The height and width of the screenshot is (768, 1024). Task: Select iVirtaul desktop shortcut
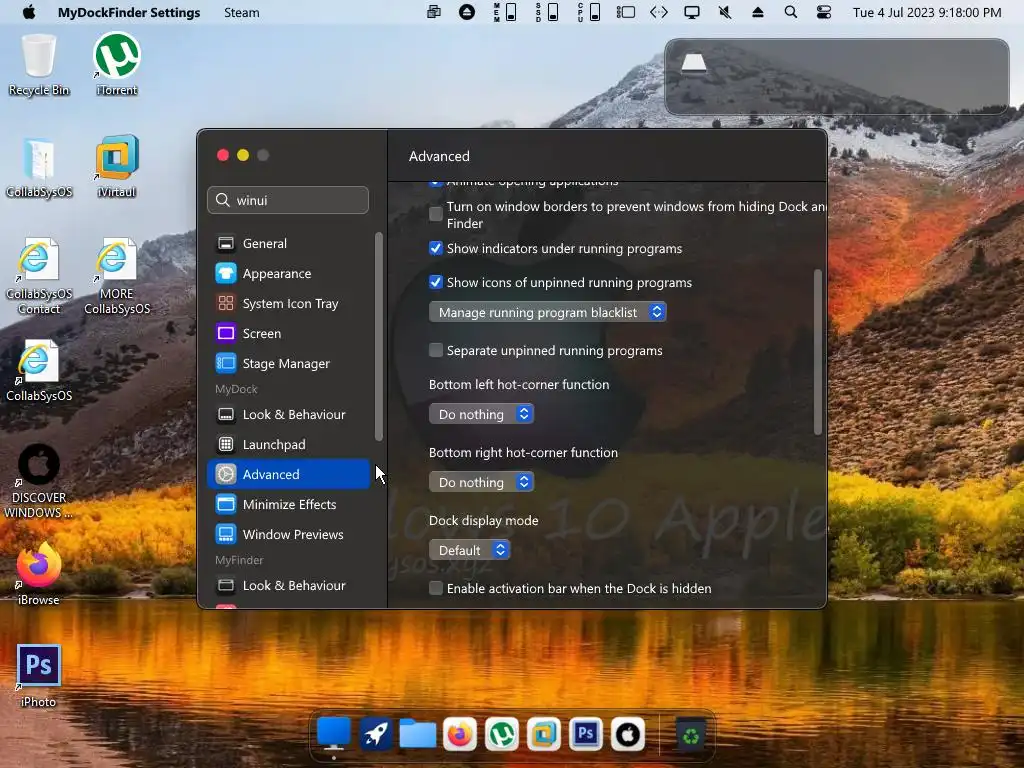pyautogui.click(x=117, y=167)
